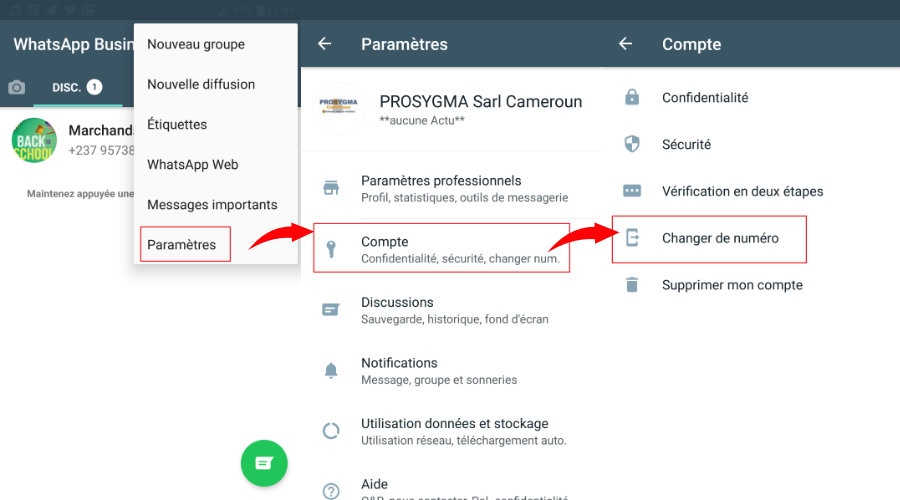
Task: Open the Discussions settings entry
Action: point(451,310)
